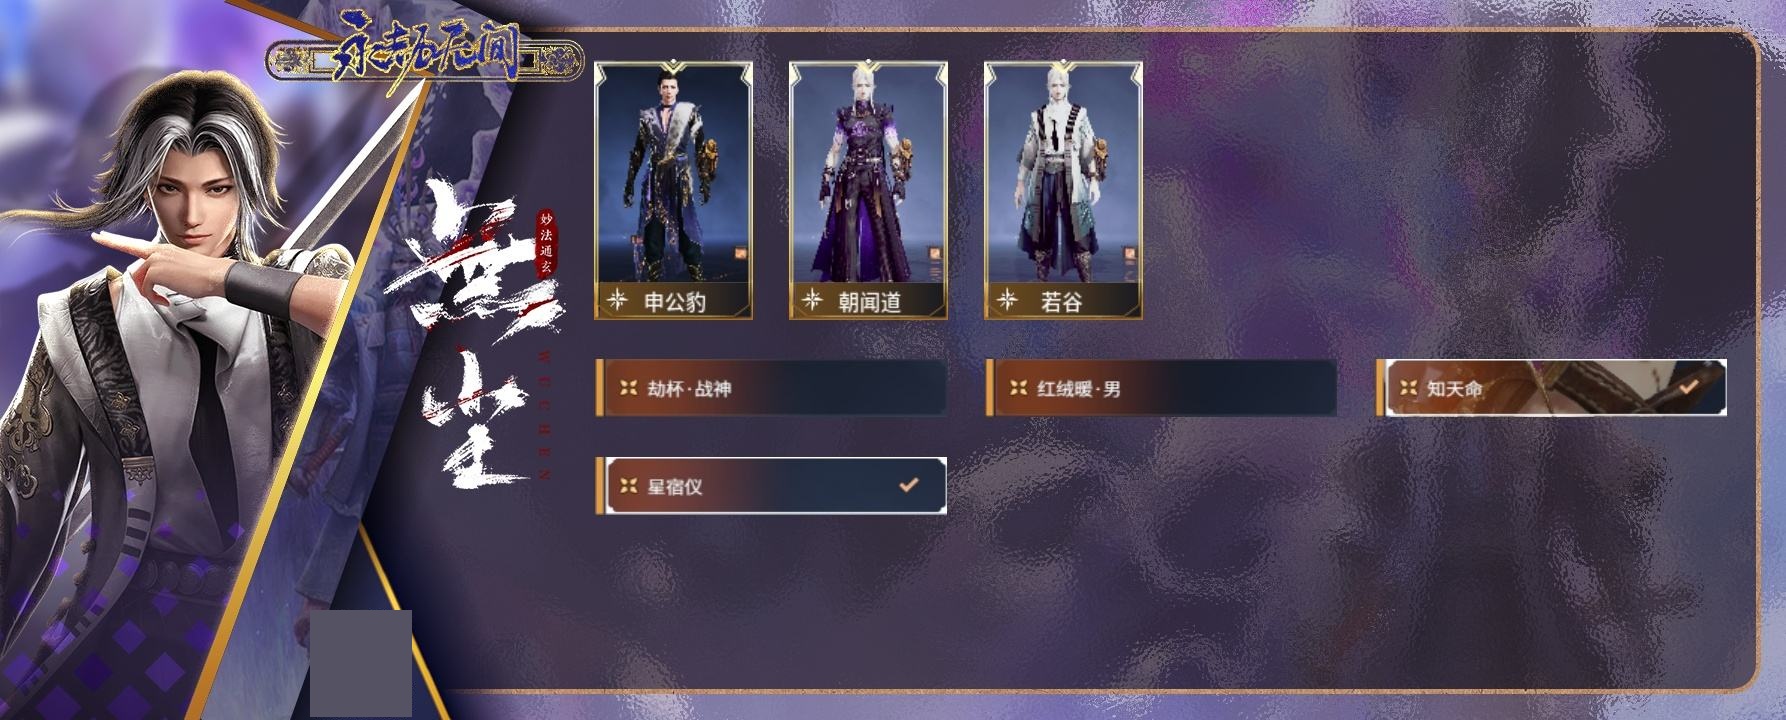Click the gray square below the character portrait
The image size is (1786, 720).
pyautogui.click(x=361, y=663)
